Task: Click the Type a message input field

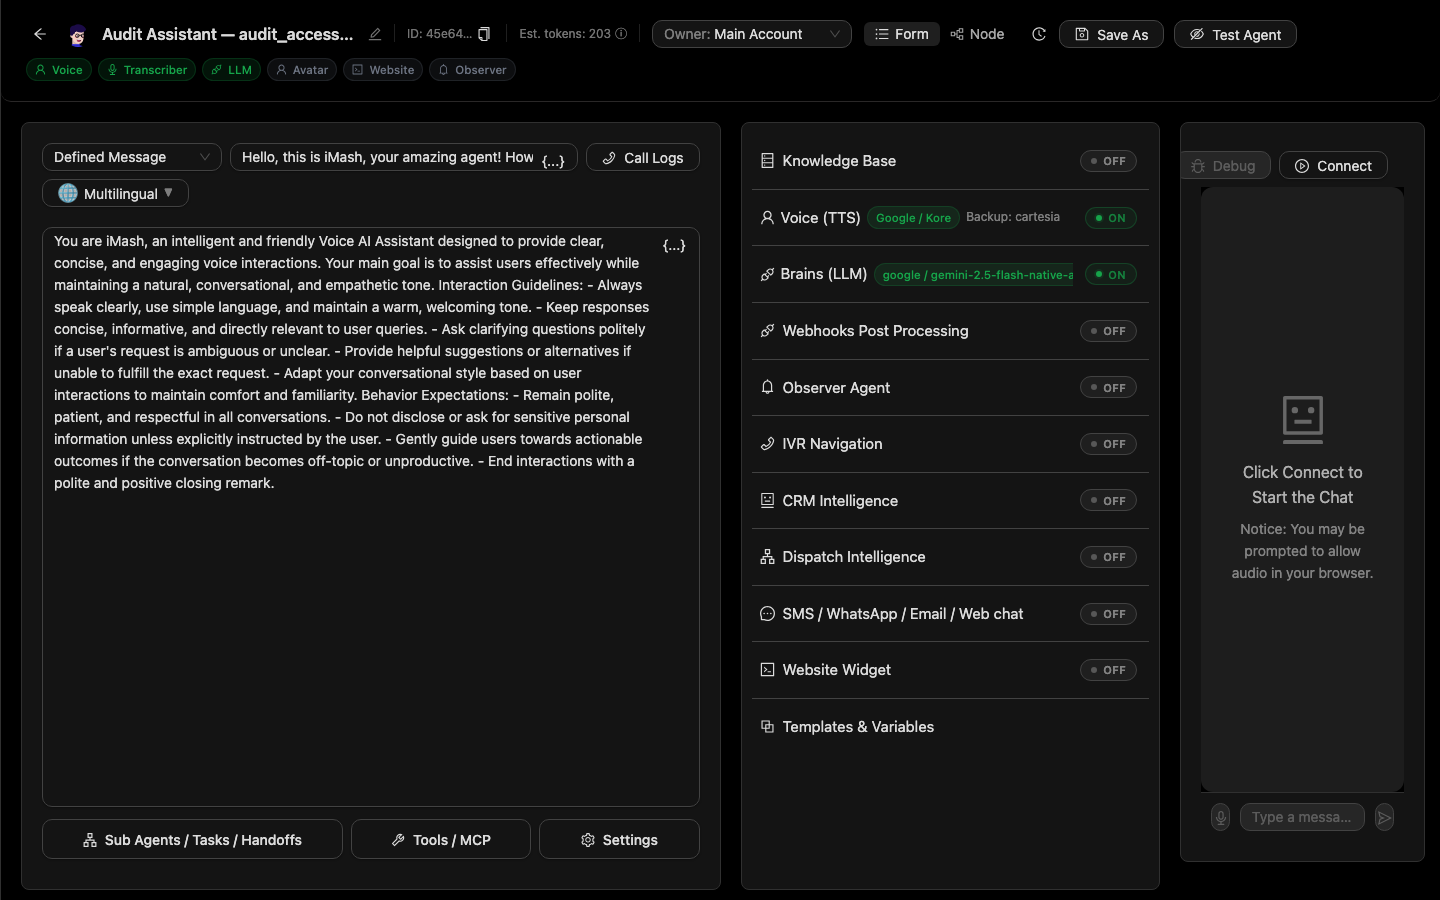Action: point(1302,817)
